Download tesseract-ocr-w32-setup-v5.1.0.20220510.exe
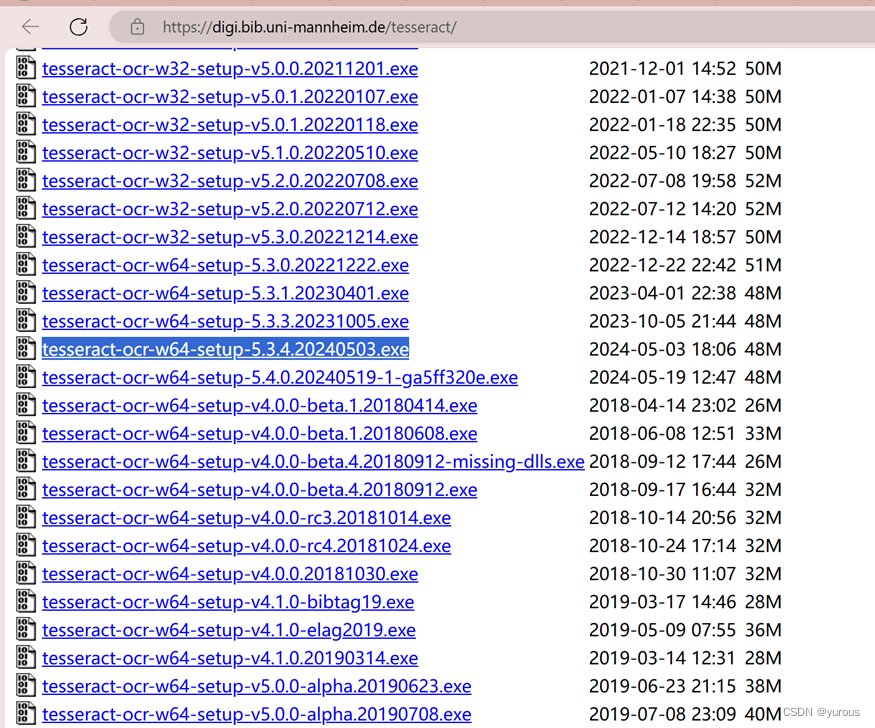Viewport: 875px width, 728px height. 230,153
